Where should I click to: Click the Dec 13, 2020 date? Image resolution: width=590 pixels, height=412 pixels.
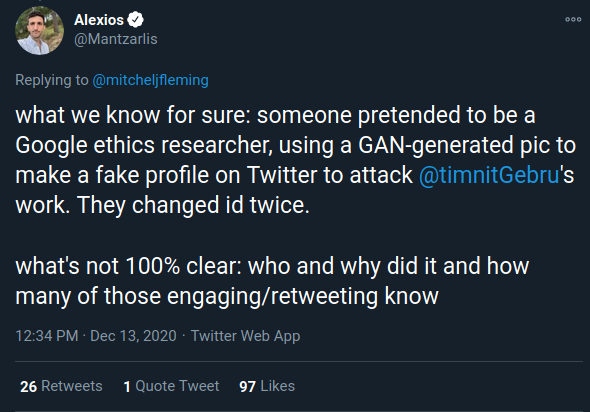[133, 336]
